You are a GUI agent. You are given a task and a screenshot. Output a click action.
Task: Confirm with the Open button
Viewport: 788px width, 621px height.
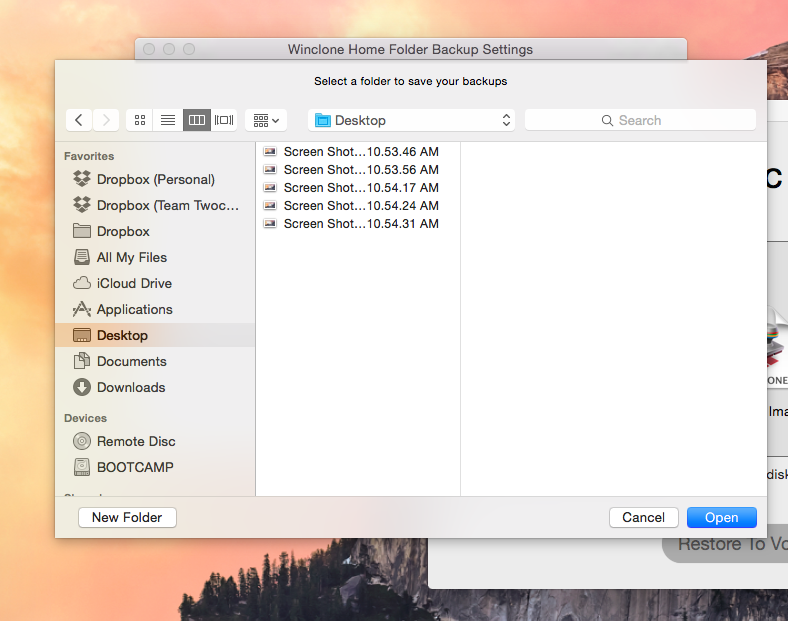(722, 518)
